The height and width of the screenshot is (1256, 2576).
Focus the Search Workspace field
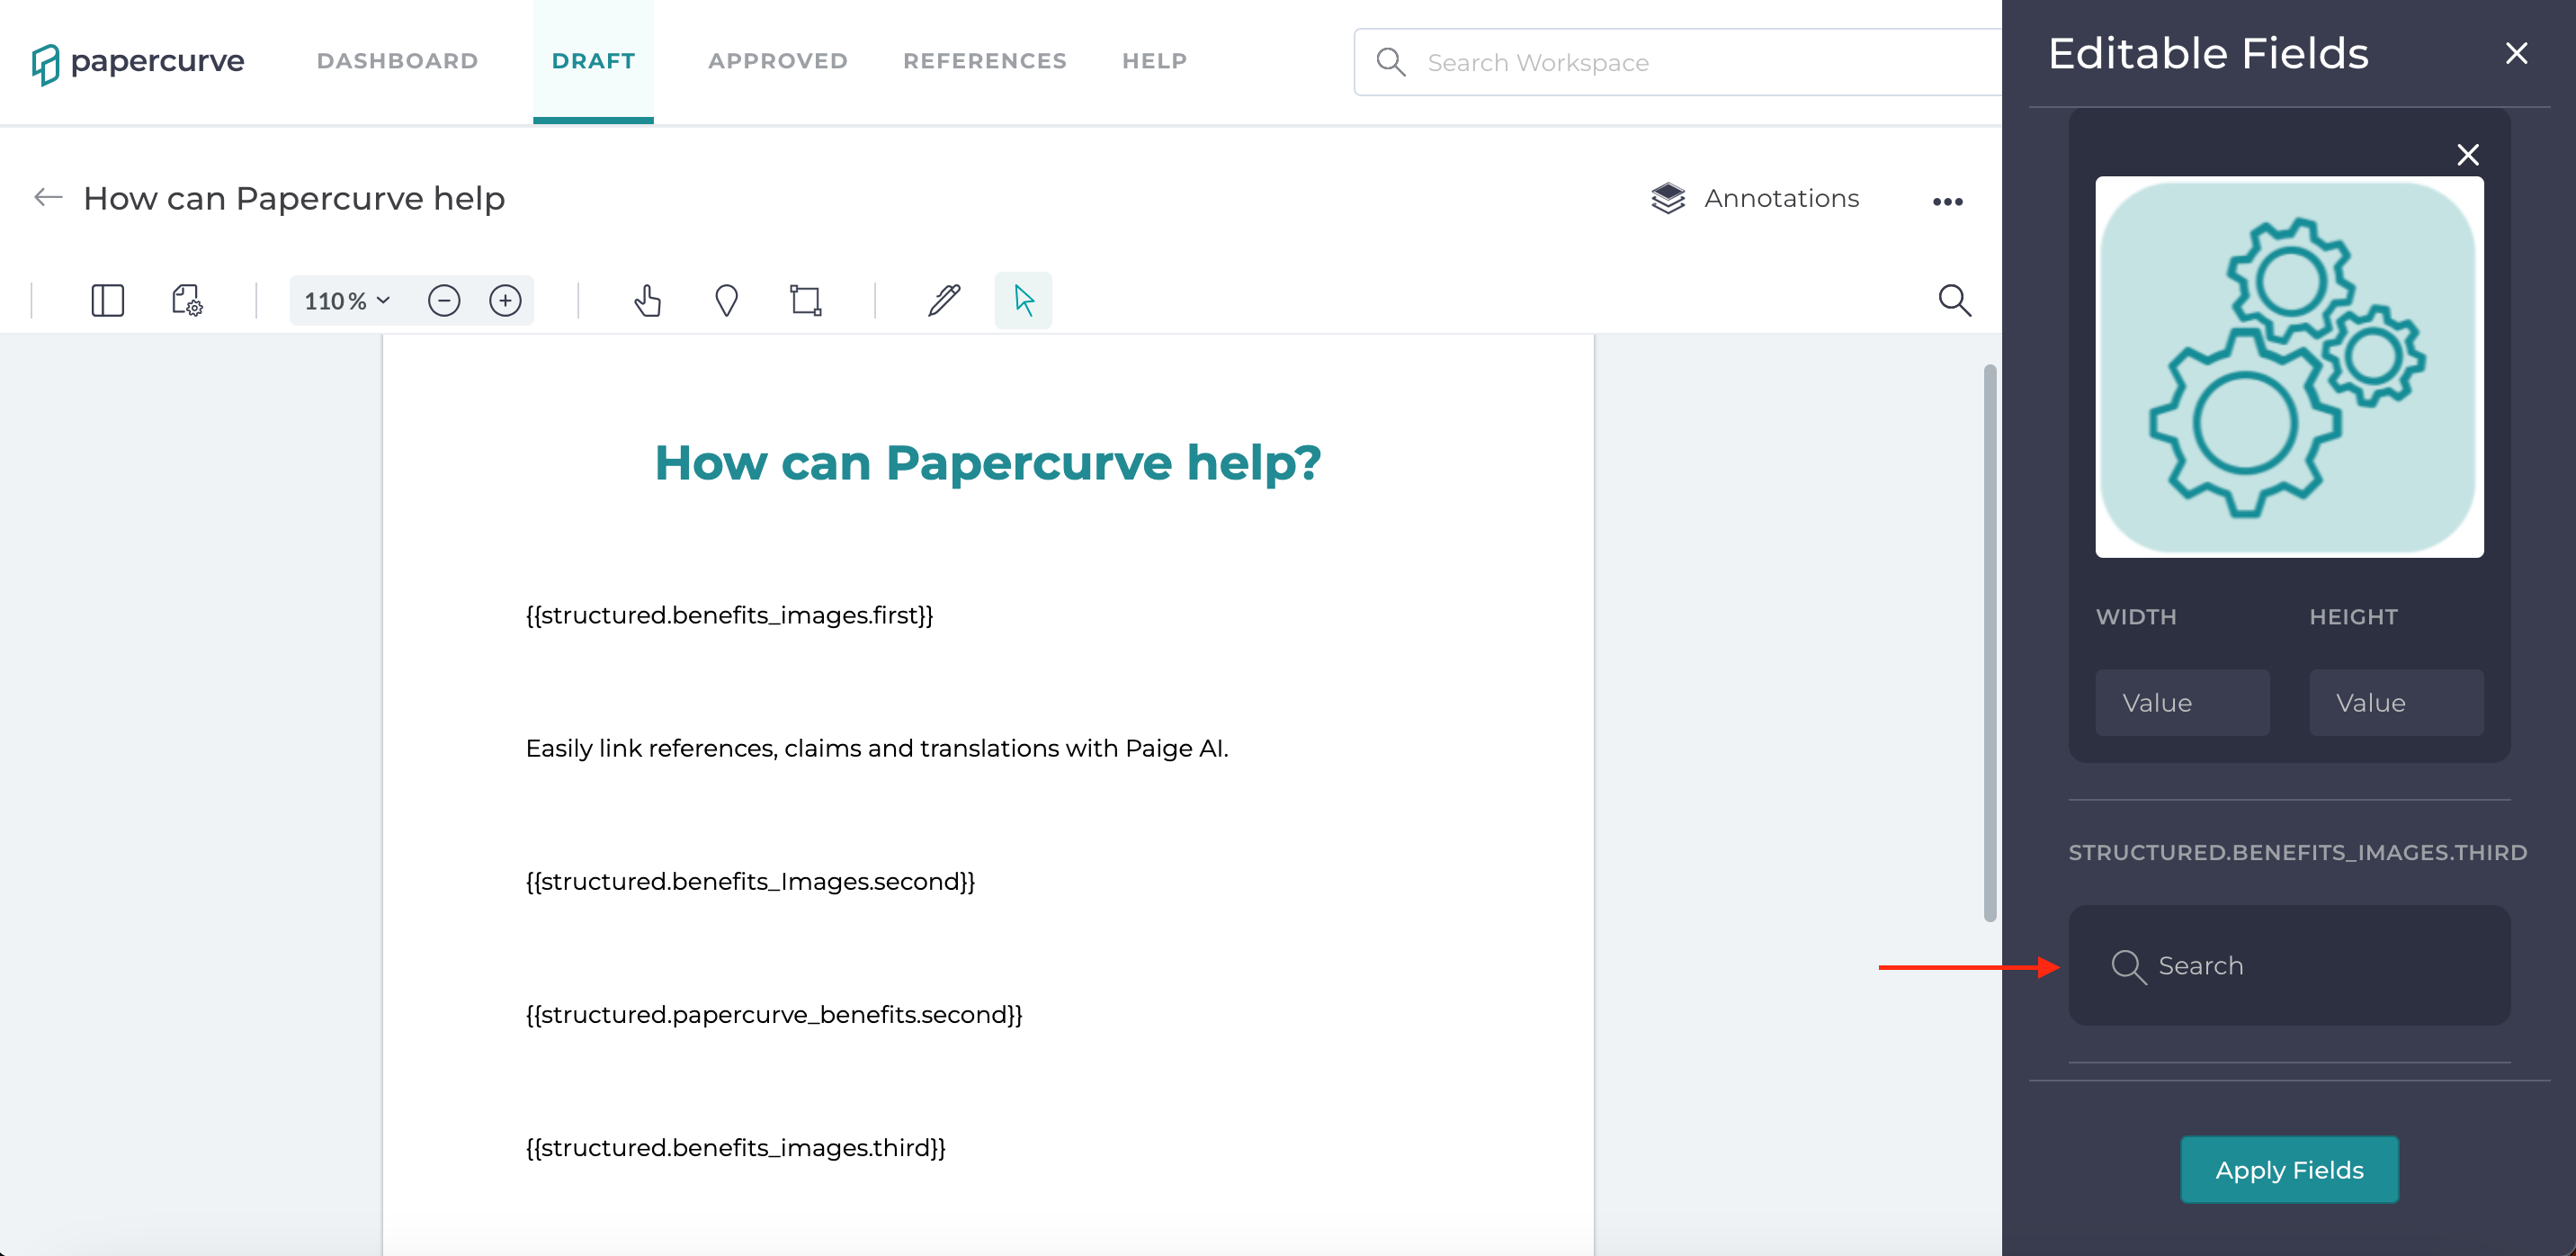tap(1678, 62)
